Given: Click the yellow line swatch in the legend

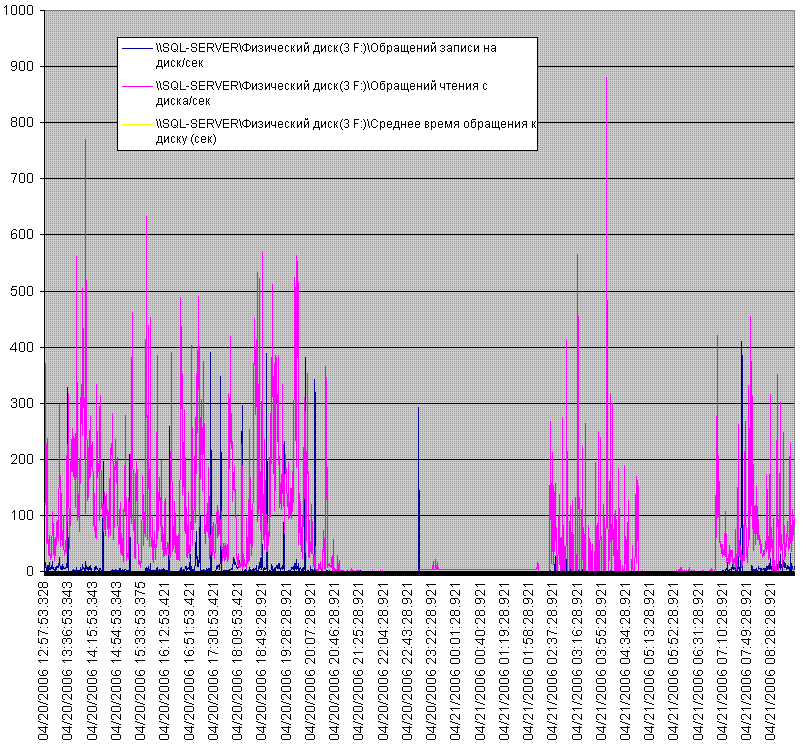Looking at the screenshot, I should 137,124.
